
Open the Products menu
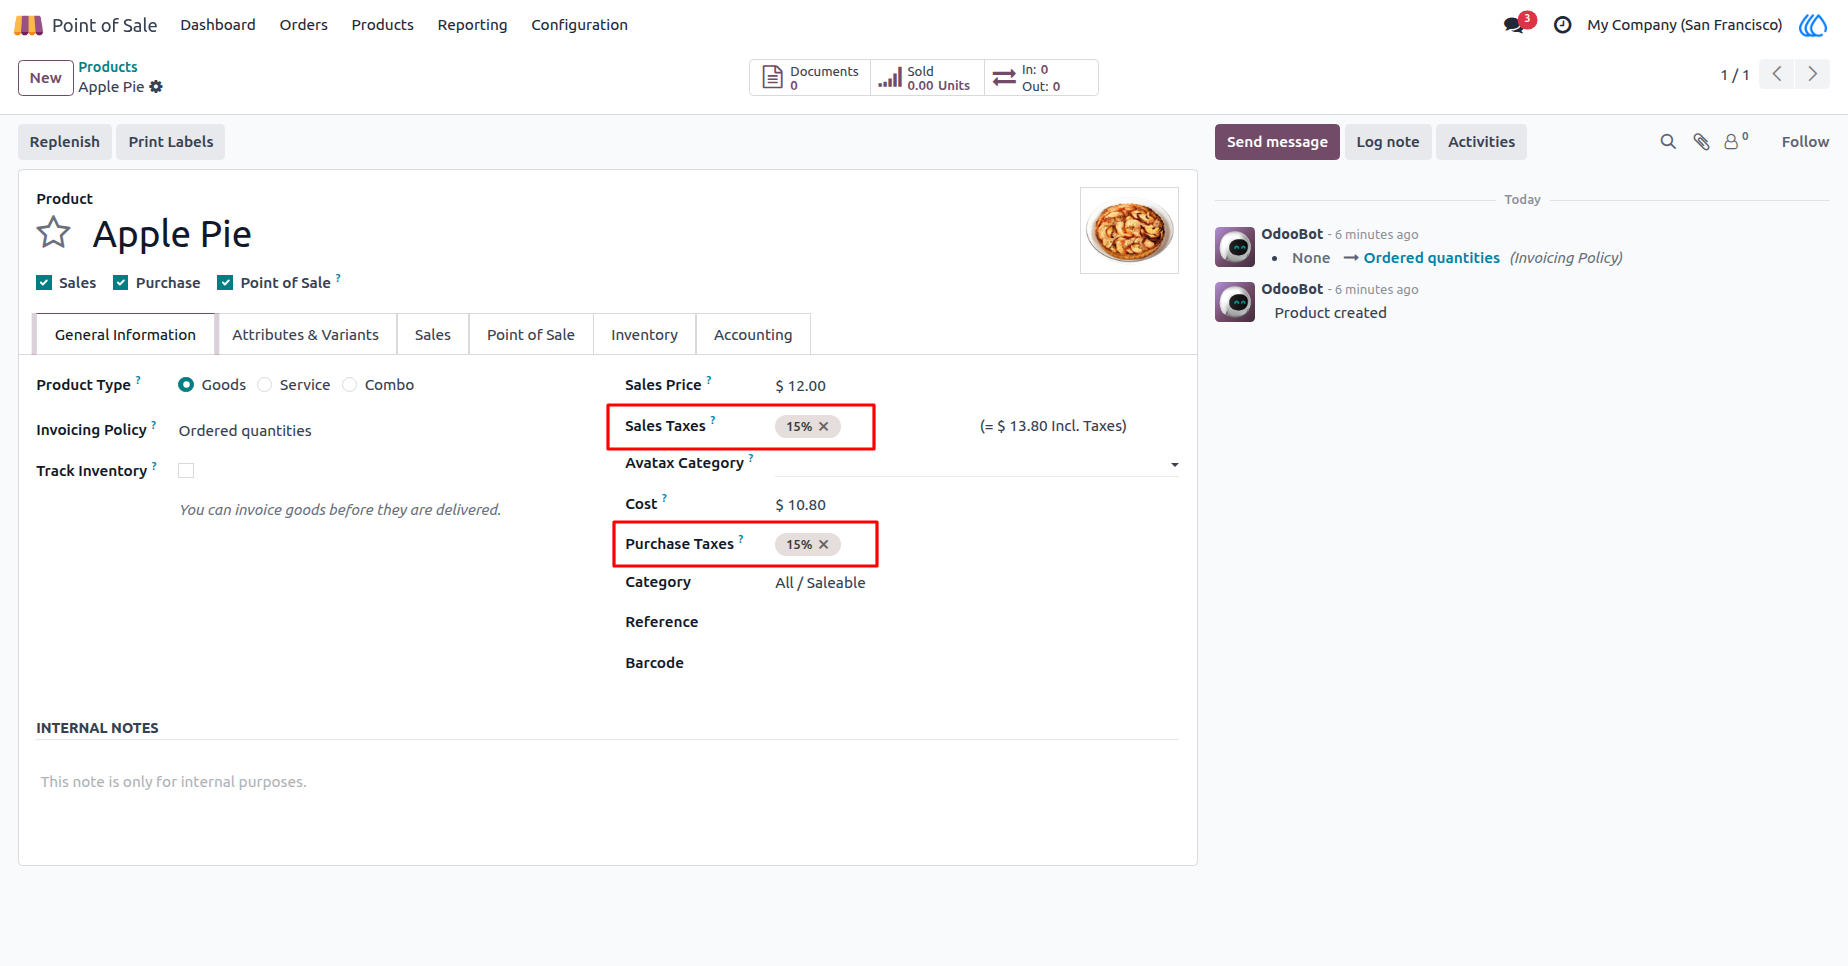(383, 25)
